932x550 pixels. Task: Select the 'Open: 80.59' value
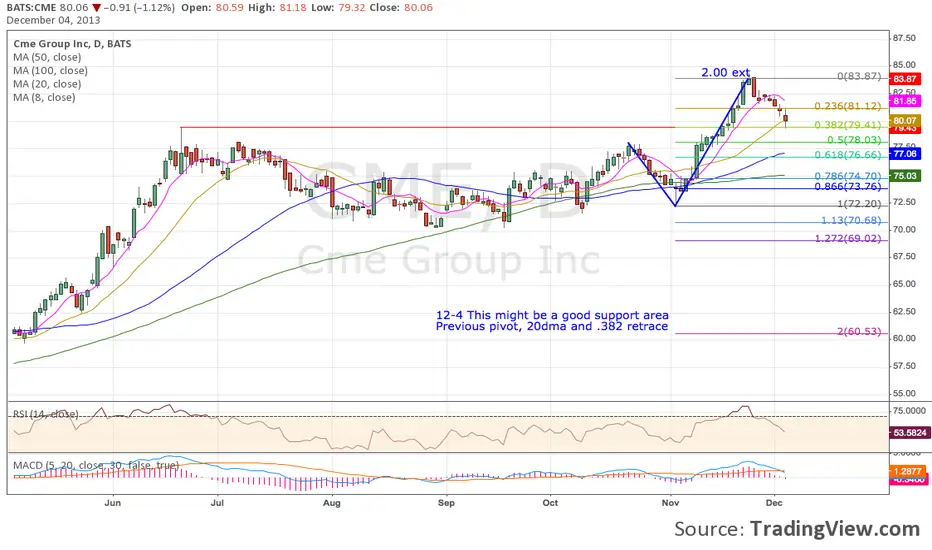pos(212,8)
